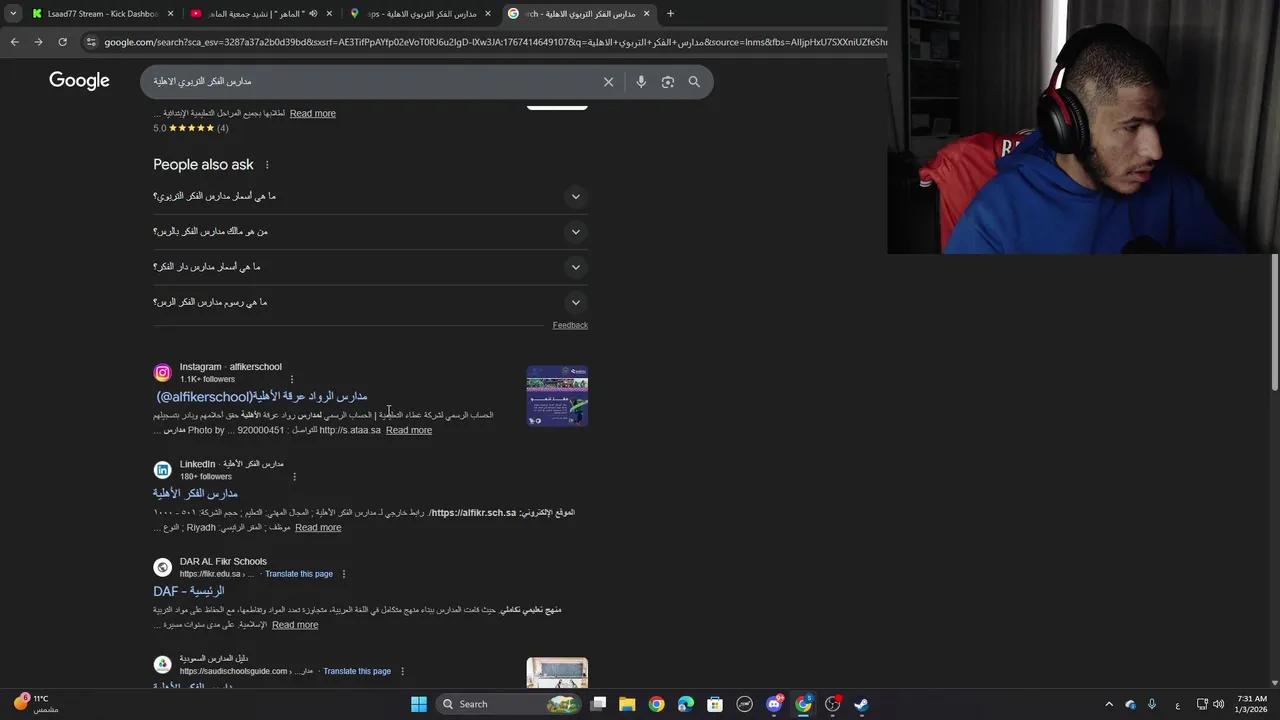Click Read more on DAF result

[x=295, y=625]
